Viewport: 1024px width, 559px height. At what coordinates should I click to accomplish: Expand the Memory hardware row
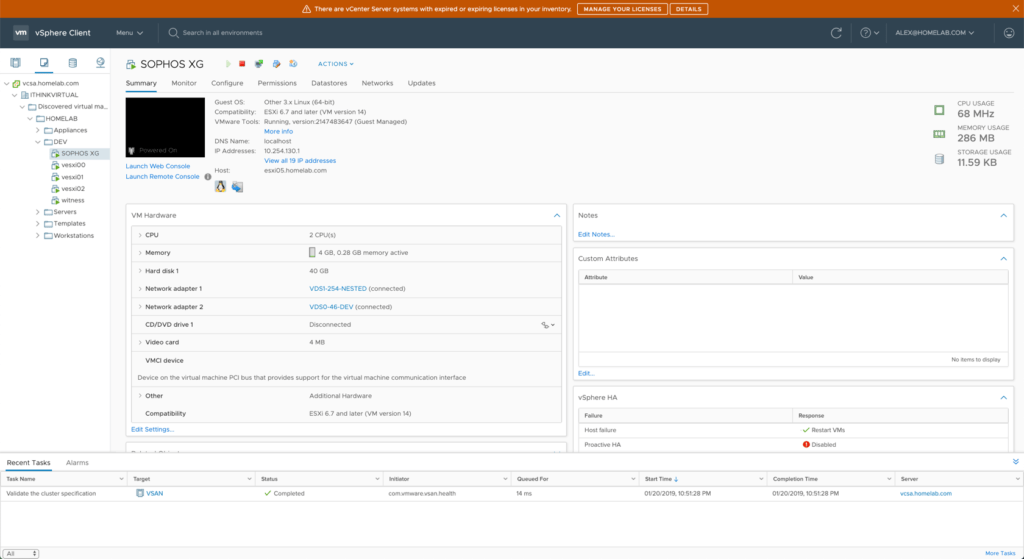click(139, 253)
